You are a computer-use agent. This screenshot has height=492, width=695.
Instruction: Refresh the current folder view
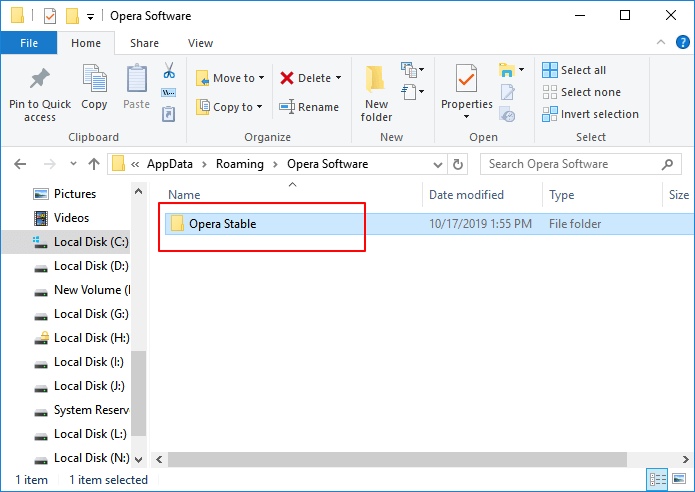click(x=458, y=164)
